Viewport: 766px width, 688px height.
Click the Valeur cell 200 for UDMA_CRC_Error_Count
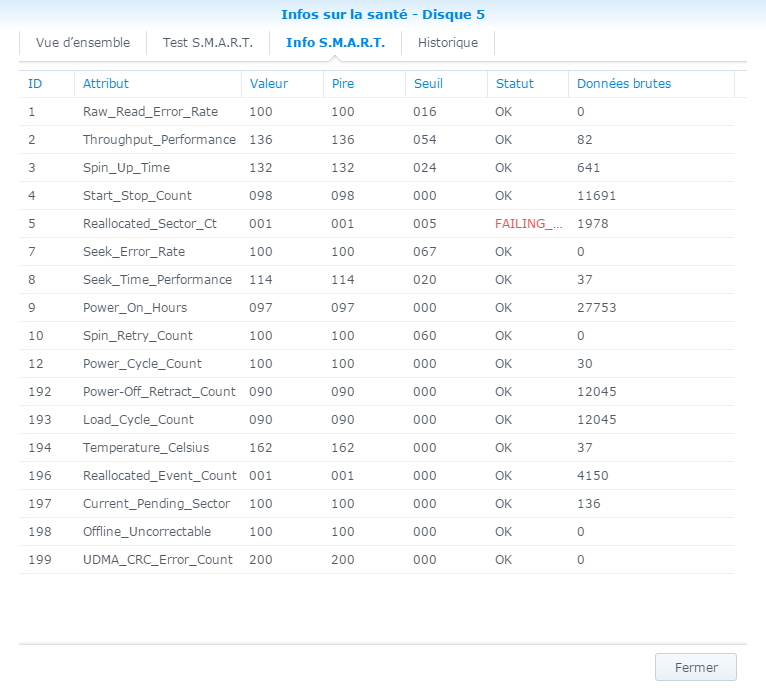click(x=261, y=560)
